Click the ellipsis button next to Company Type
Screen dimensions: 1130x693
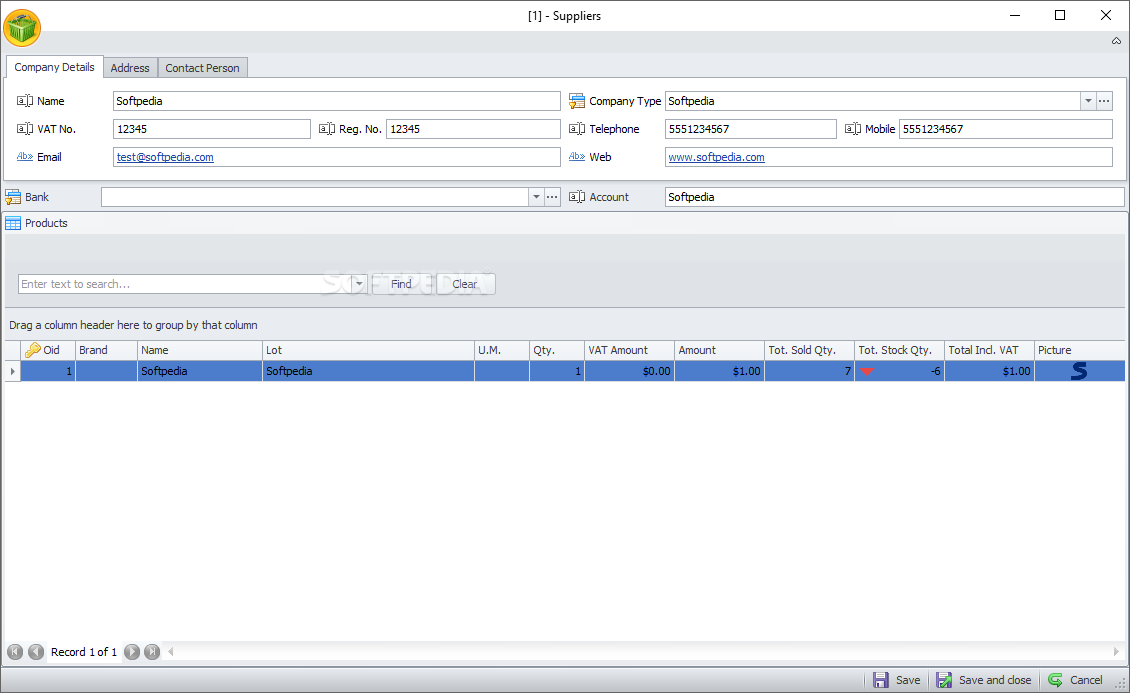(1104, 101)
